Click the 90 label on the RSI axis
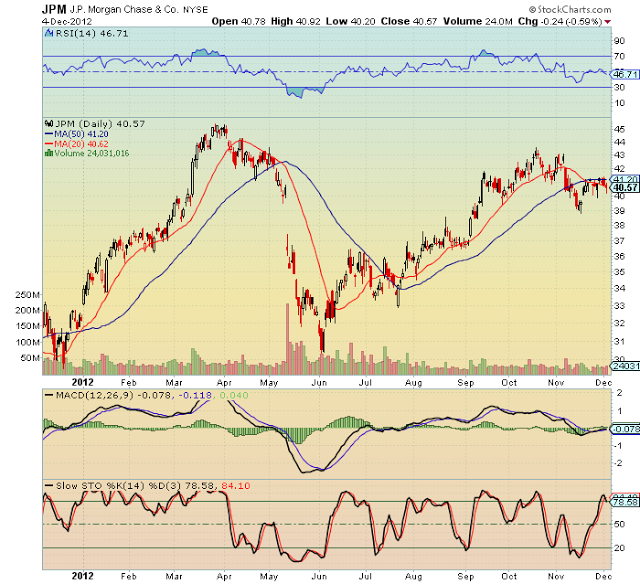 pos(619,41)
